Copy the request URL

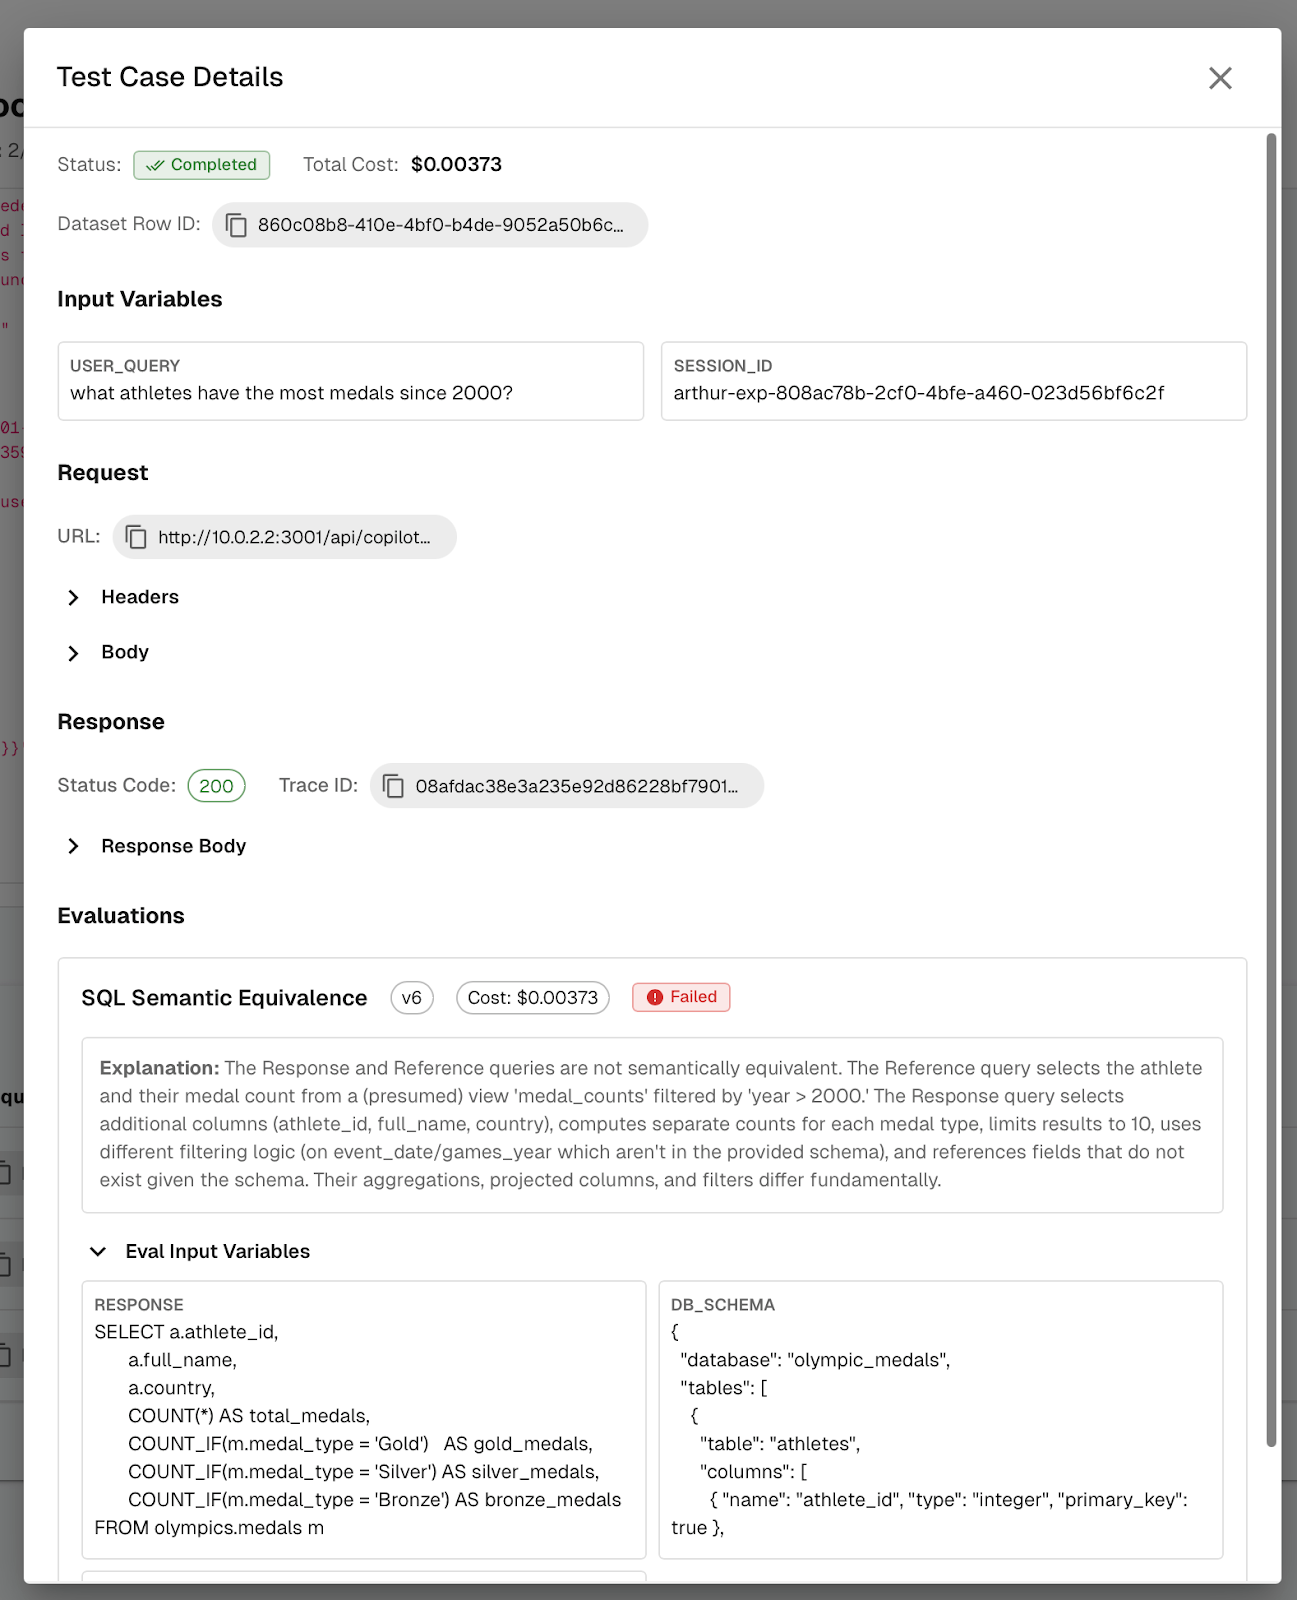(x=136, y=537)
